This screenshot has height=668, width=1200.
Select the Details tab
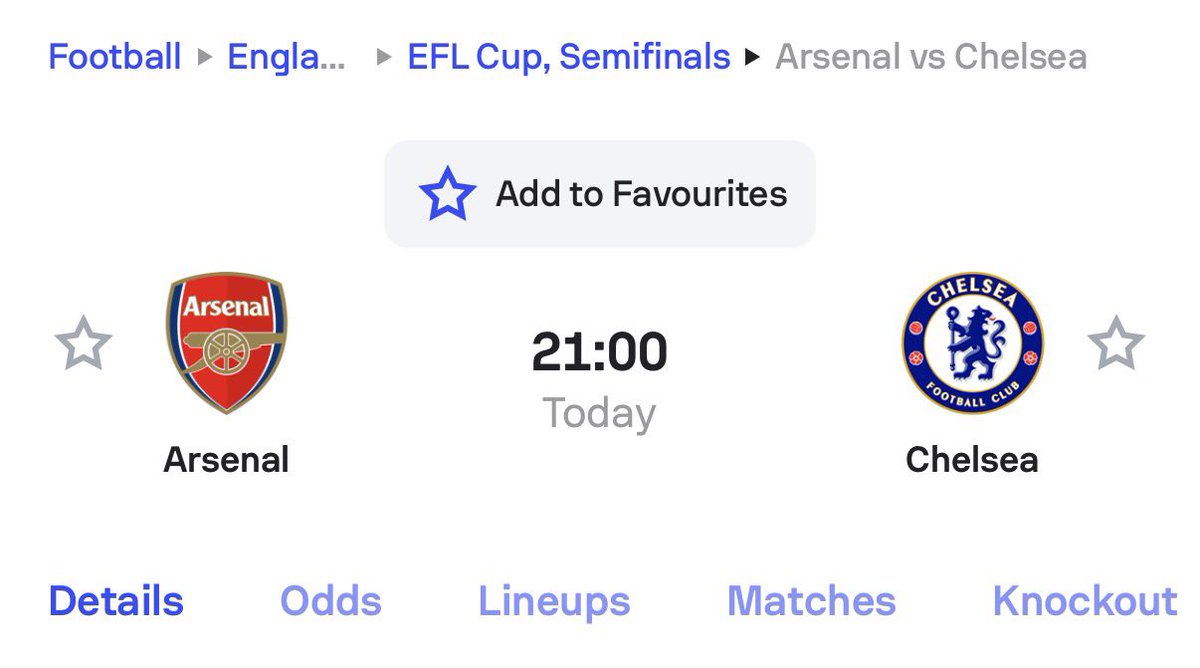116,601
